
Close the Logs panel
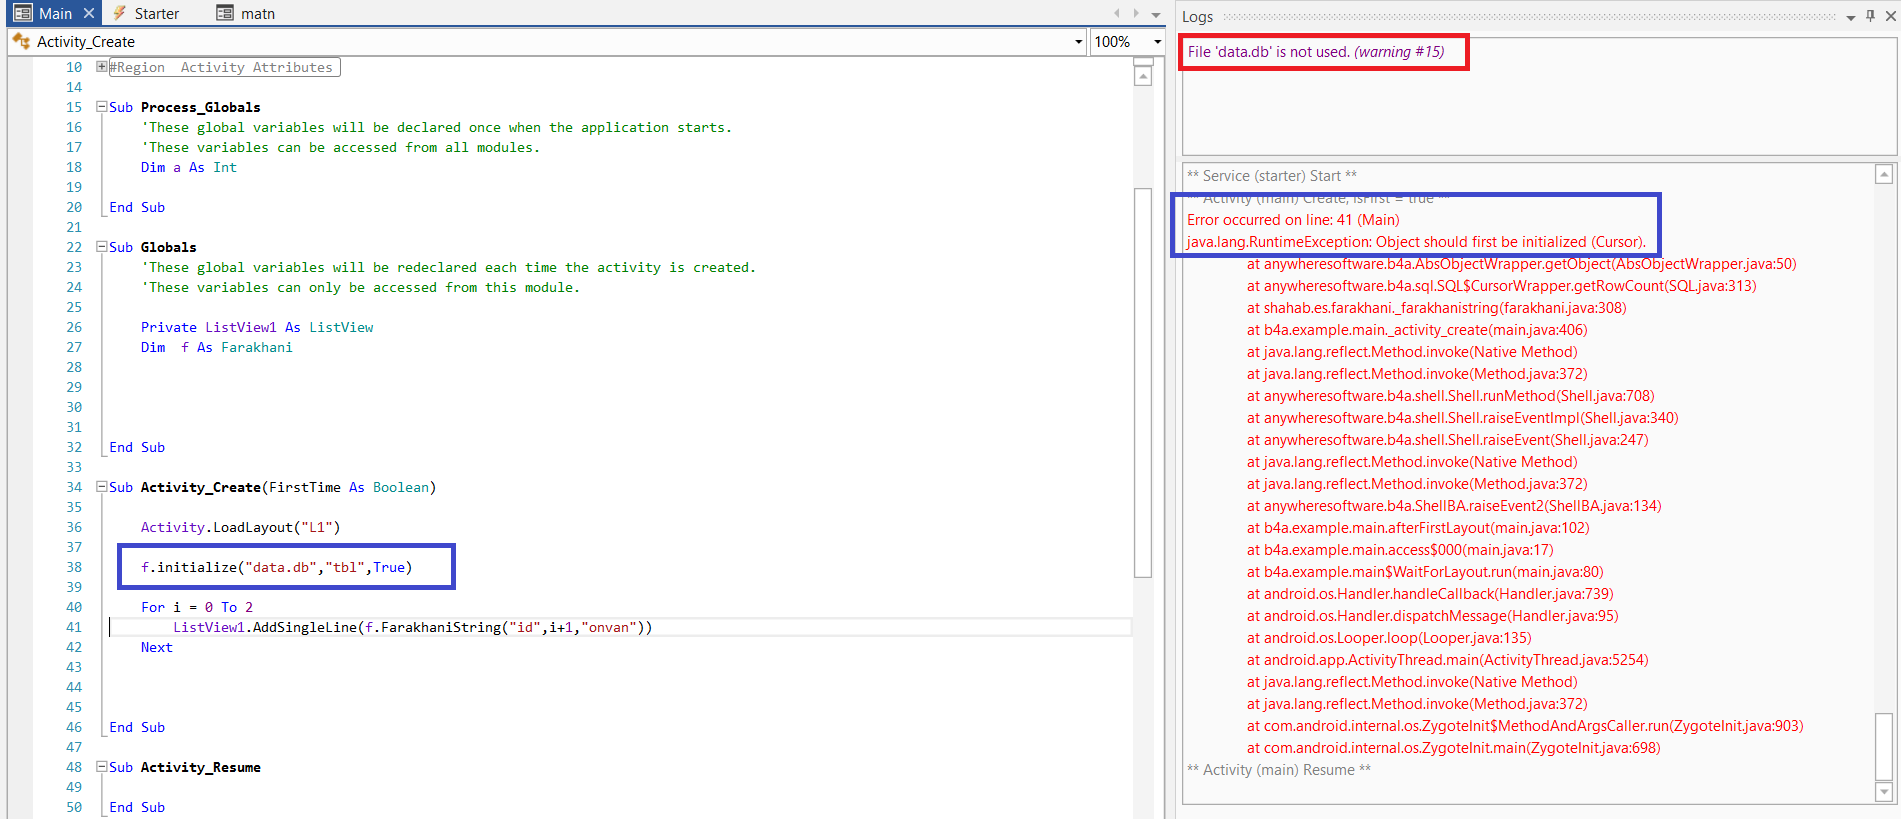click(x=1889, y=16)
